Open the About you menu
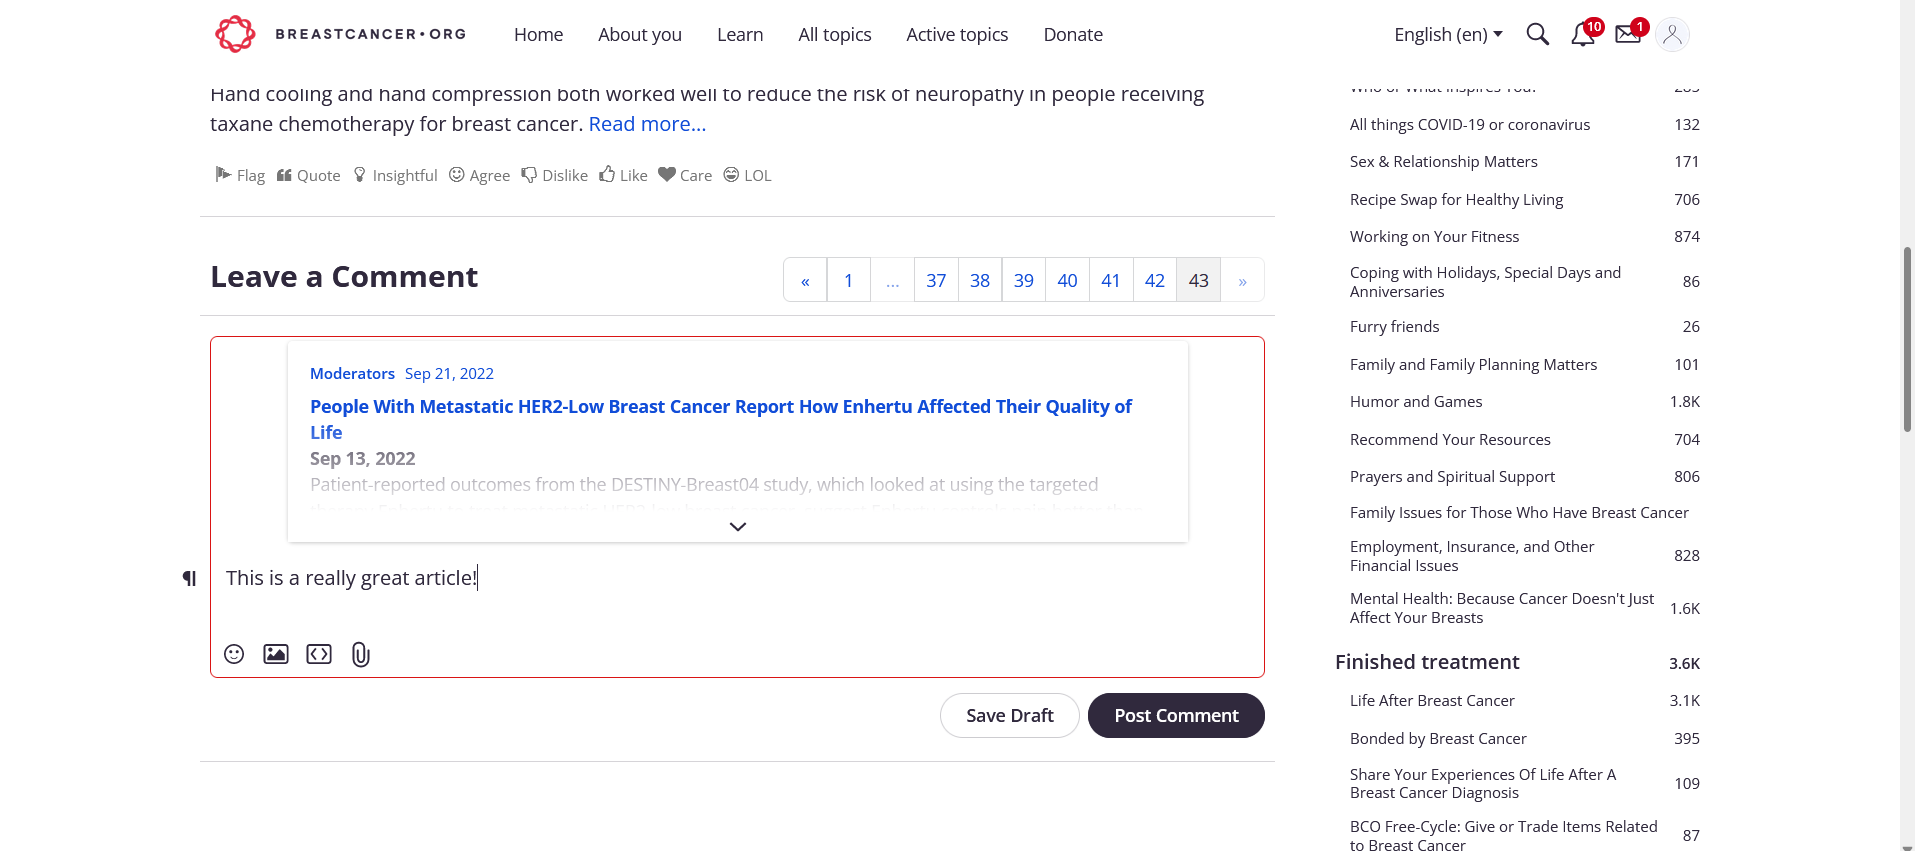The width and height of the screenshot is (1915, 851). tap(640, 35)
